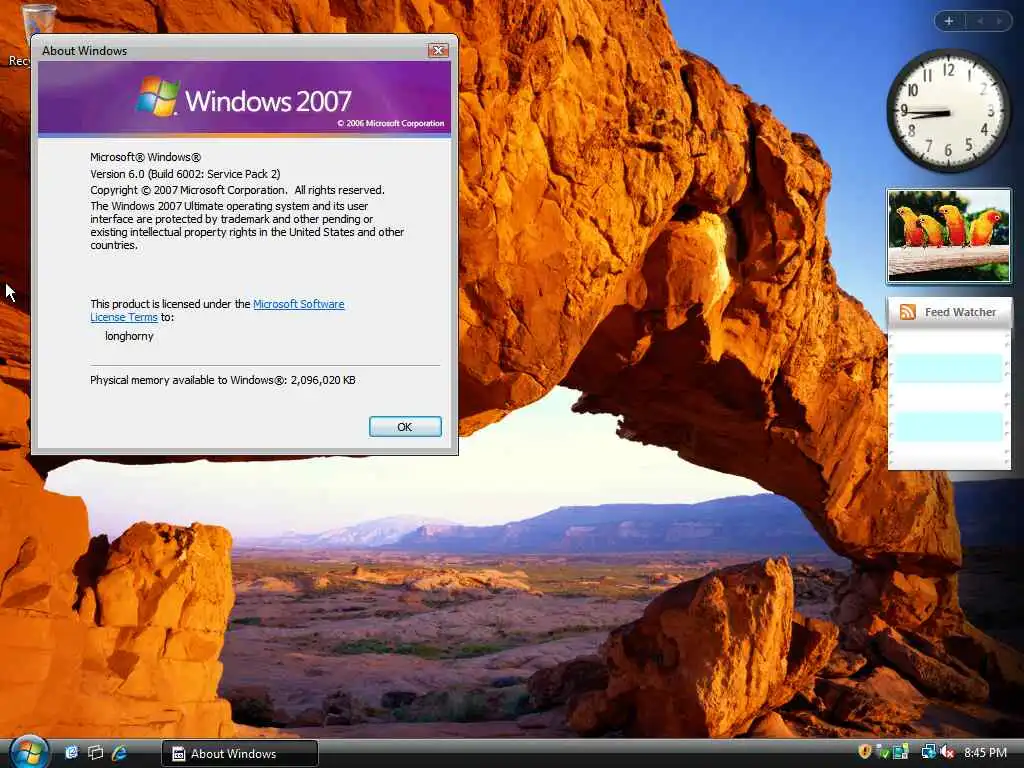Launch Internet Explorer from quick launch
Screen dimensions: 1024x768
tap(120, 753)
